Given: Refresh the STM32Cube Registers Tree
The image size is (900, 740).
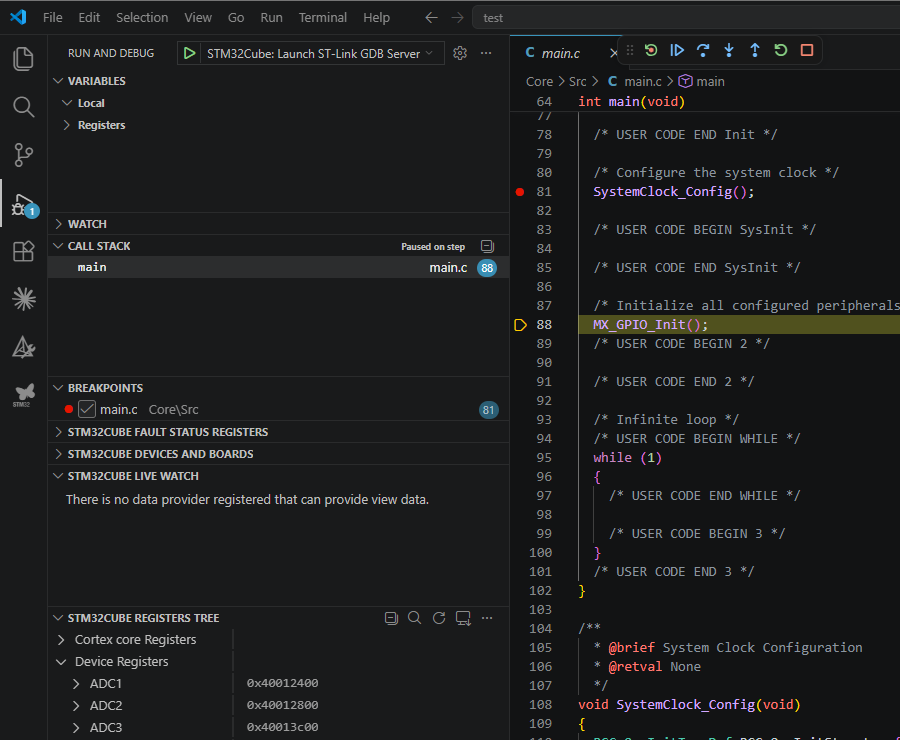Looking at the screenshot, I should tap(439, 618).
